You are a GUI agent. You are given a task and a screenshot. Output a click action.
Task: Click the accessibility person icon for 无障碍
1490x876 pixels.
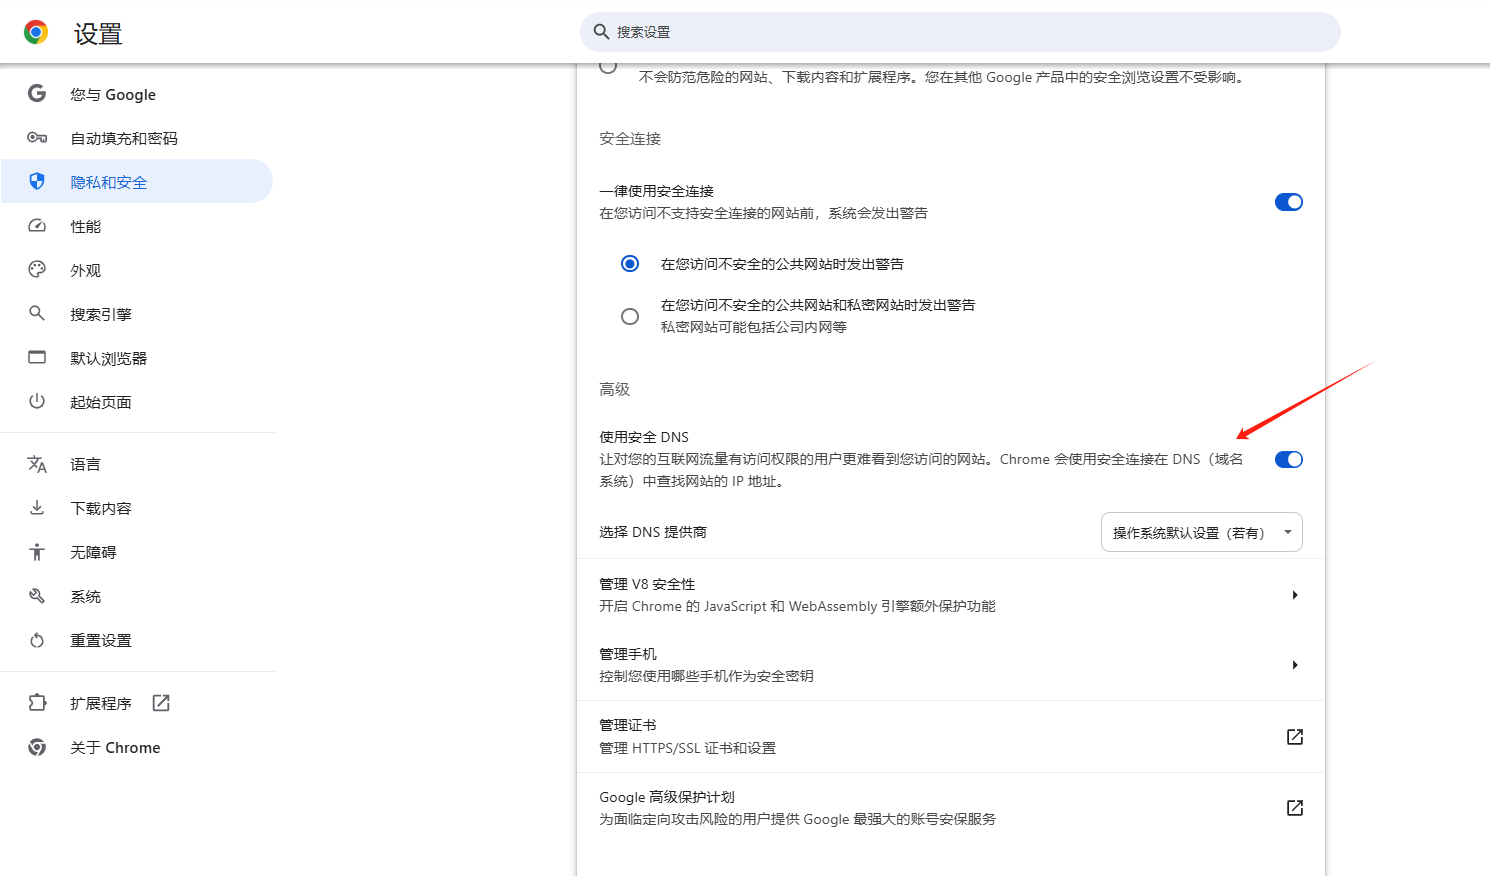click(x=37, y=552)
